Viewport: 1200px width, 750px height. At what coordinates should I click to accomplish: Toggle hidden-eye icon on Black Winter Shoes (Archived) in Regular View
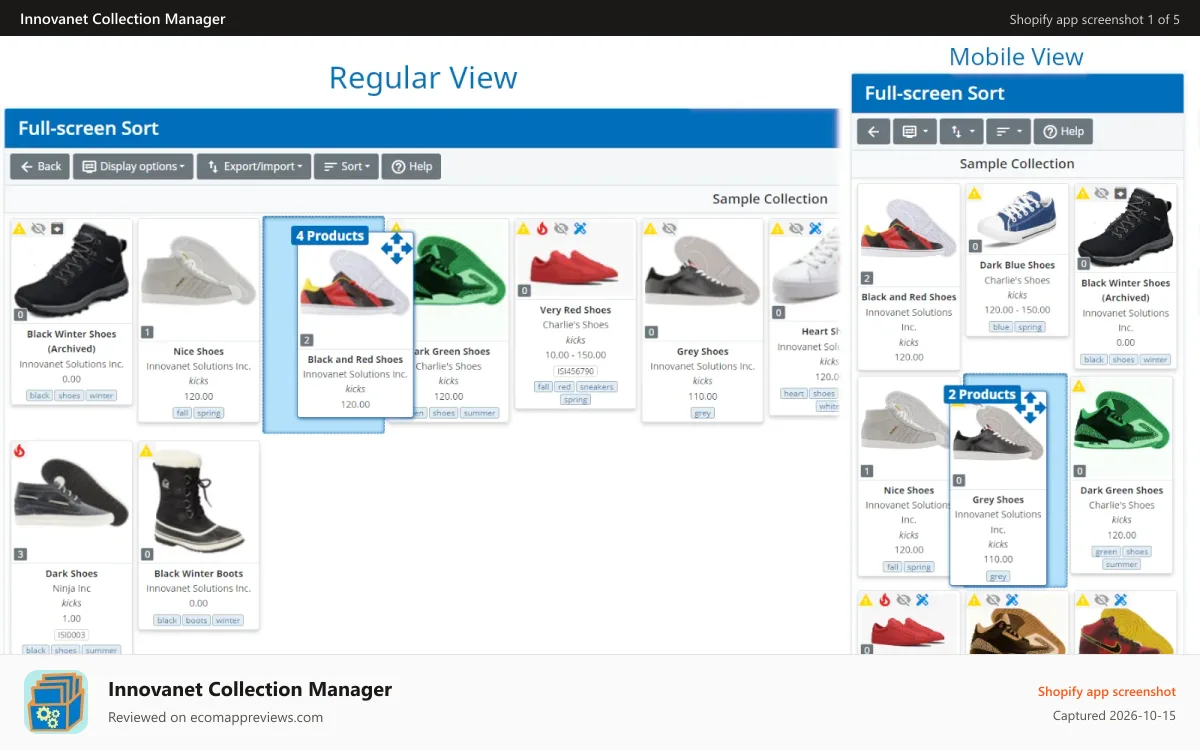[38, 229]
